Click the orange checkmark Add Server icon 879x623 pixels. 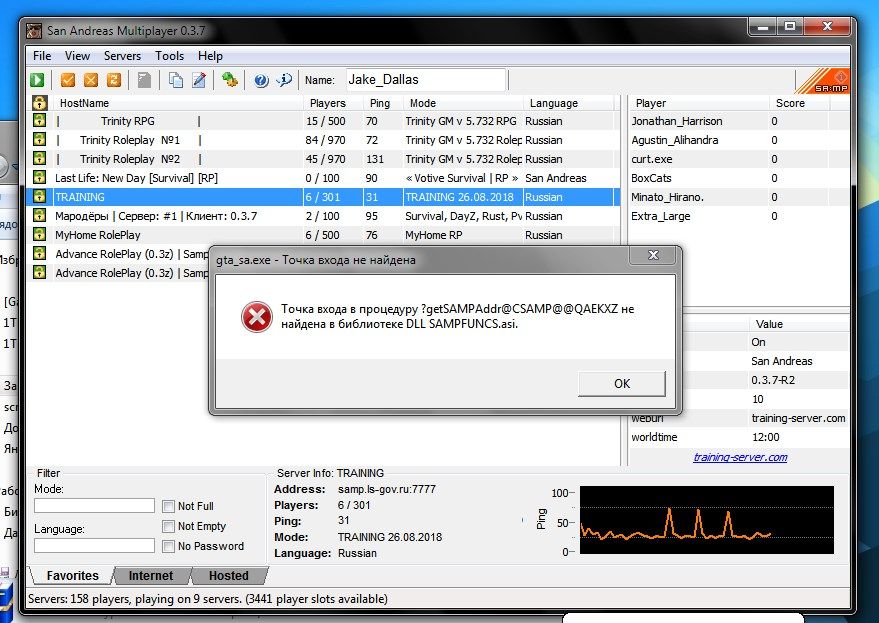[68, 80]
